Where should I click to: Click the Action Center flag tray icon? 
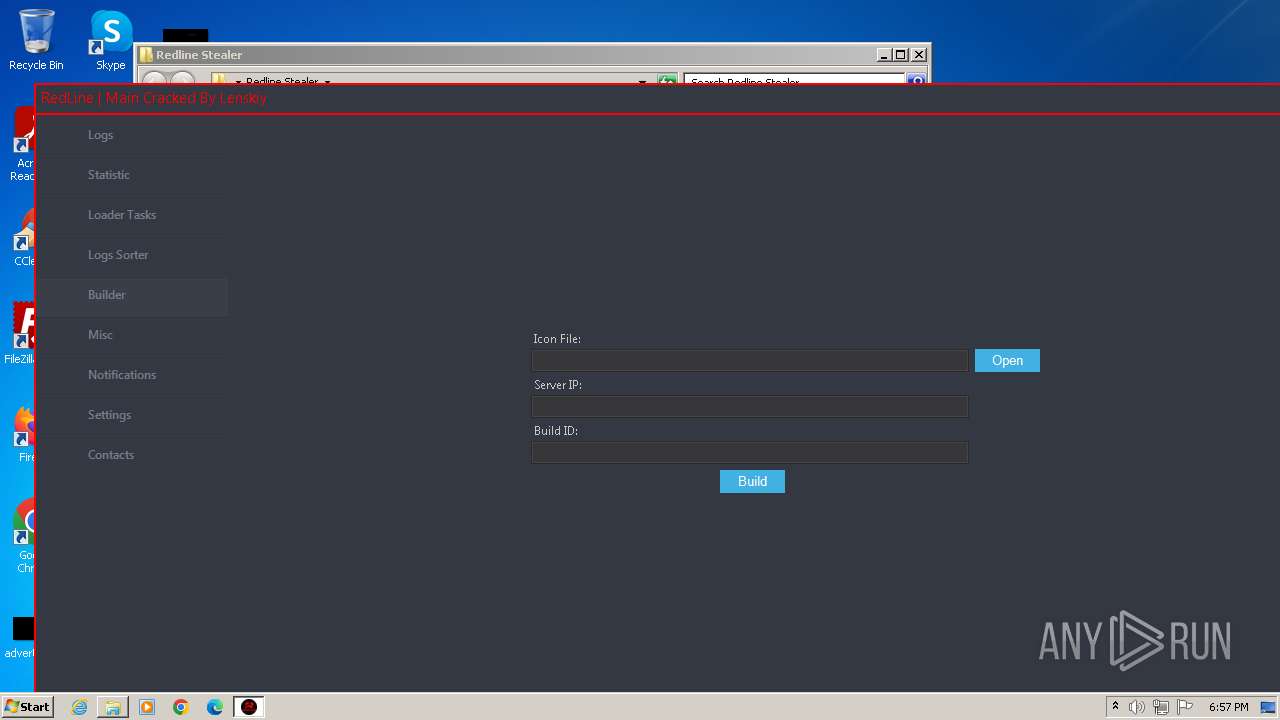click(x=1185, y=707)
